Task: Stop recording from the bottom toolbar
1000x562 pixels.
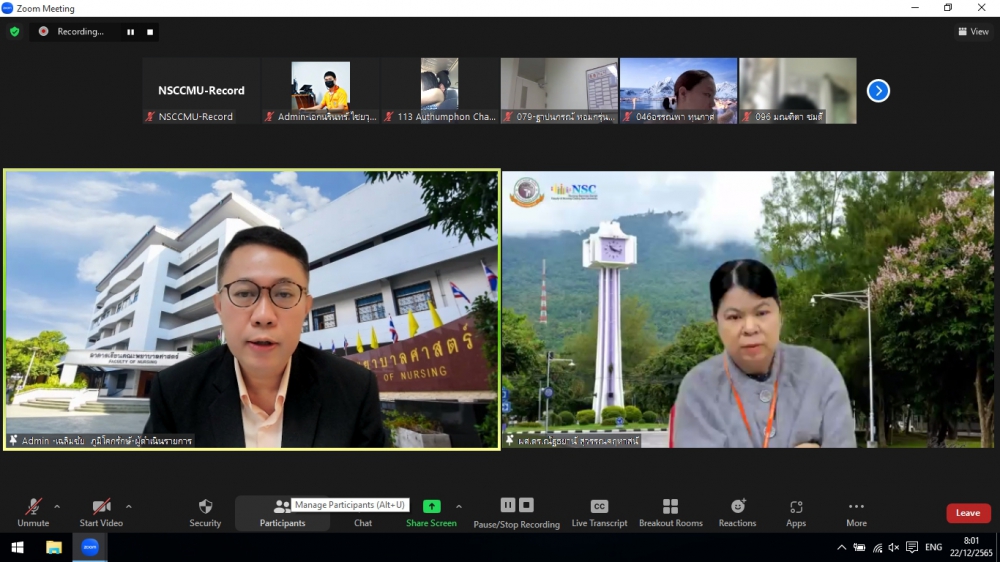Action: pyautogui.click(x=526, y=505)
